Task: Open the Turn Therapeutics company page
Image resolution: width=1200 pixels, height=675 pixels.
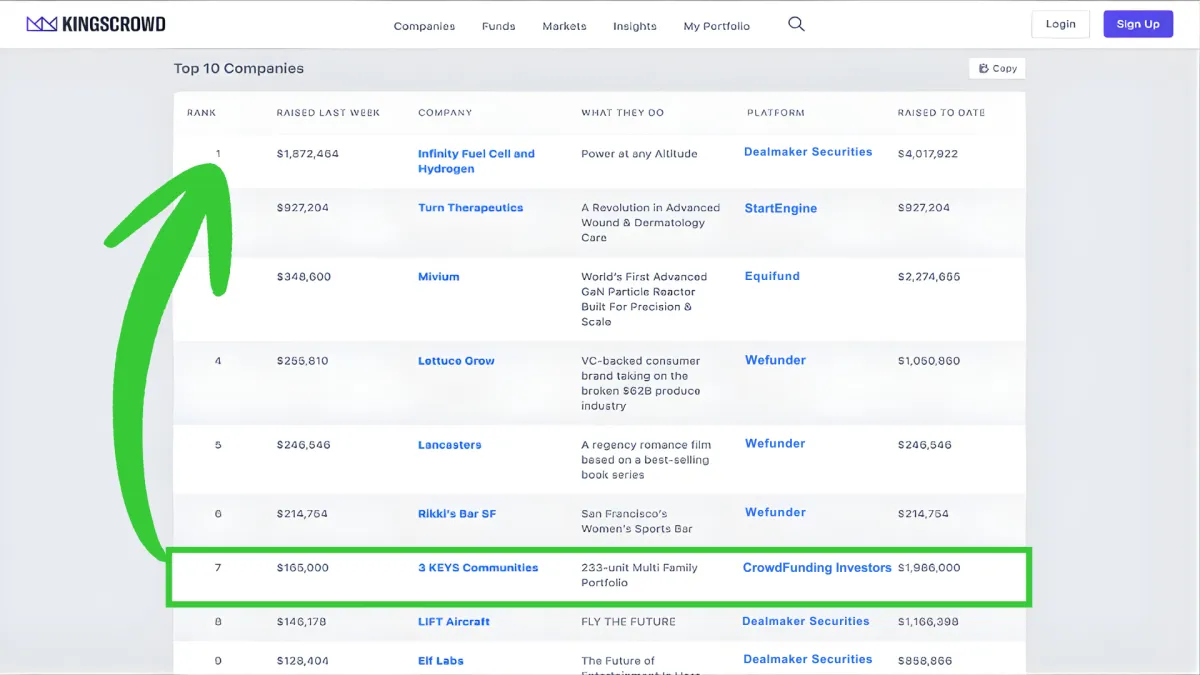Action: [470, 208]
